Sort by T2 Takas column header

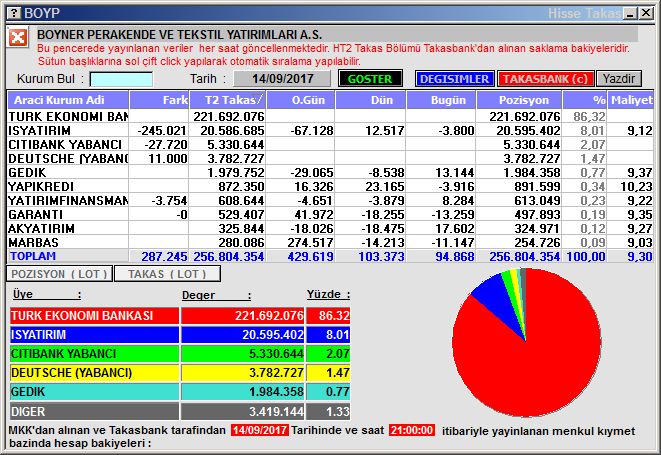(228, 100)
